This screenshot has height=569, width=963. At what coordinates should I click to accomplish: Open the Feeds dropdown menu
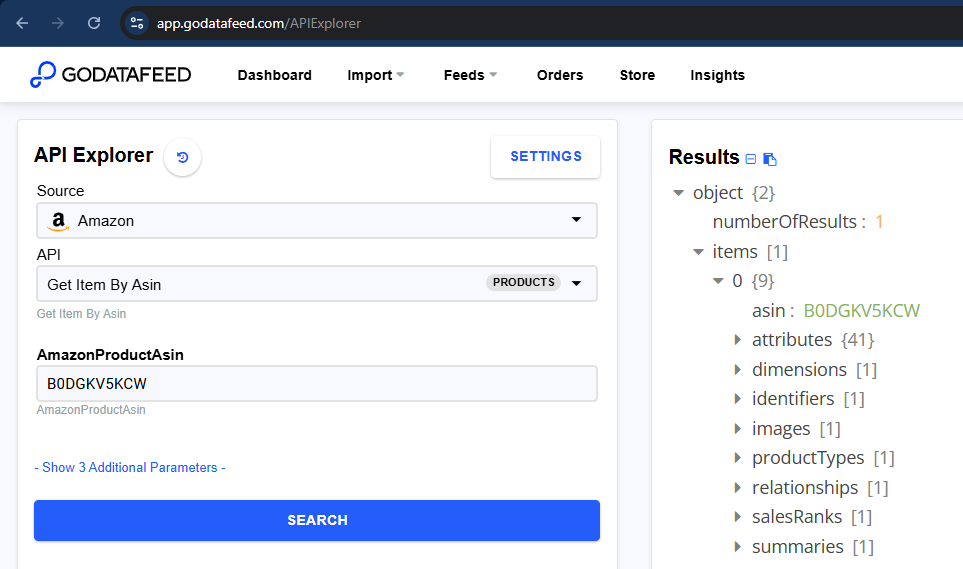[x=470, y=75]
